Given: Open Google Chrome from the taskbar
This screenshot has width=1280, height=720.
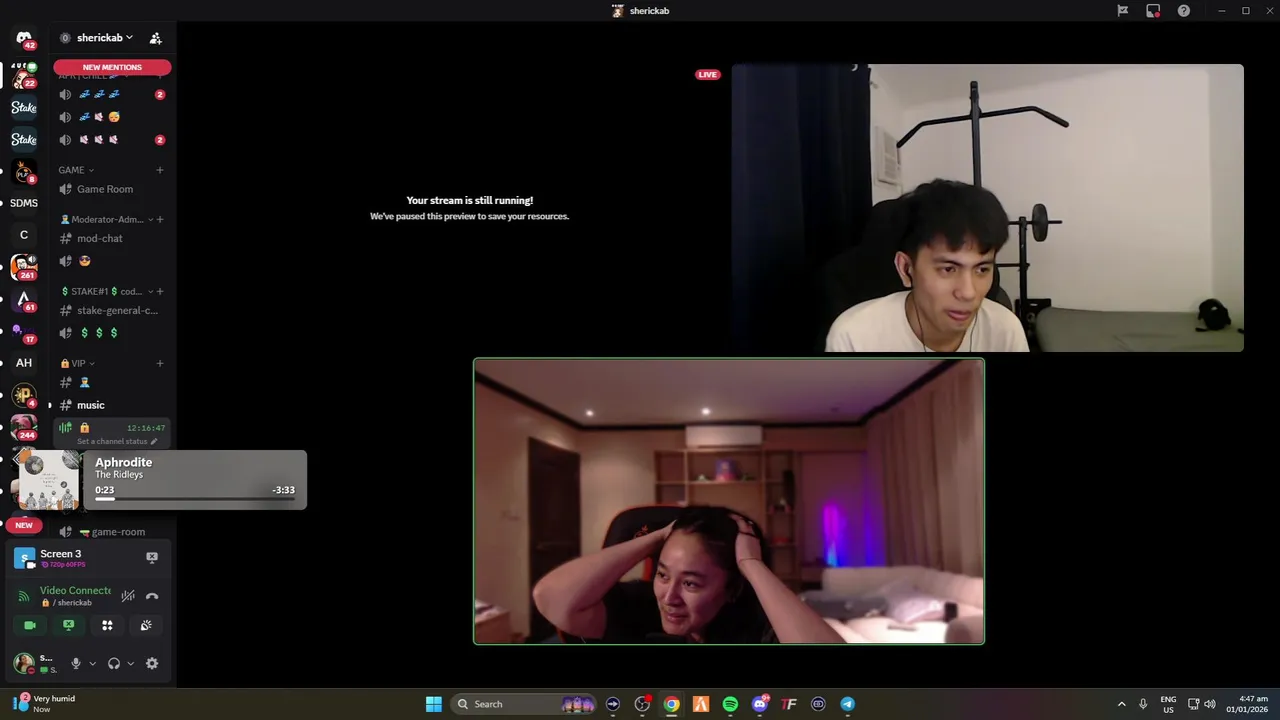Looking at the screenshot, I should pos(671,704).
